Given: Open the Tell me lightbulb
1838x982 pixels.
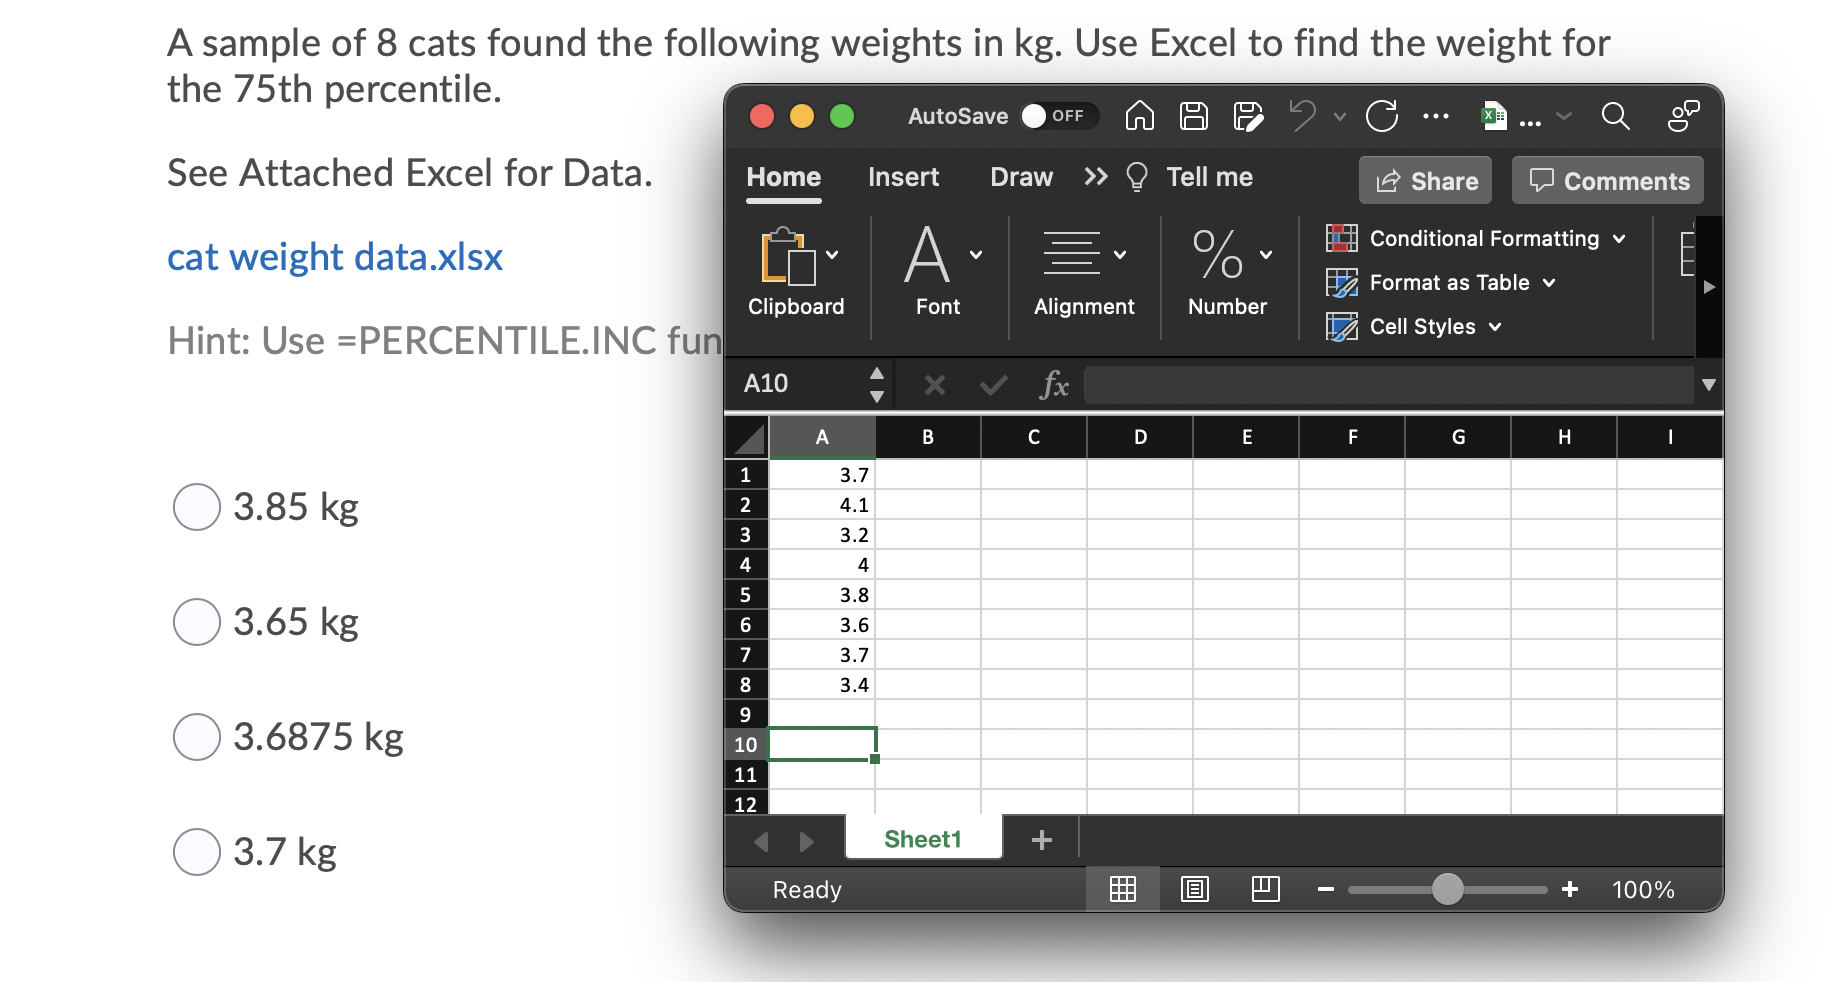Looking at the screenshot, I should click(x=1137, y=177).
